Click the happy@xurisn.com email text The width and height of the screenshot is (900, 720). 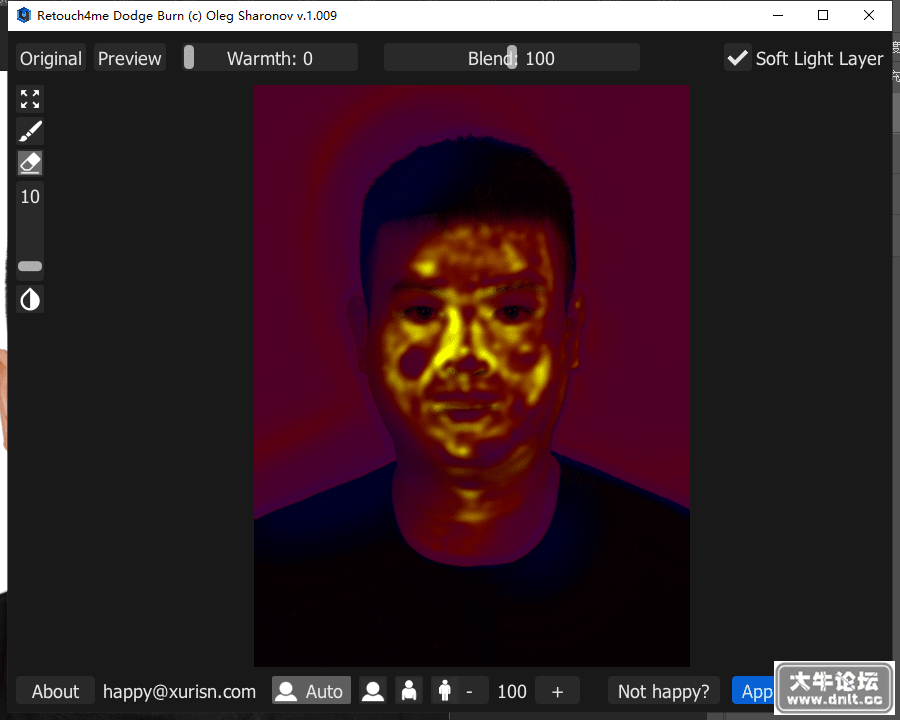click(179, 691)
